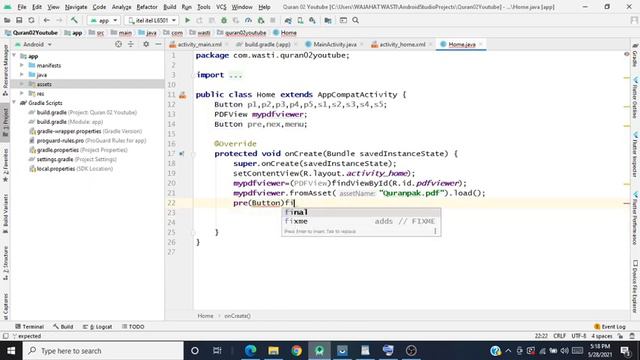
Task: Toggle the 2: Favorites side tool window
Action: (x=5, y=165)
